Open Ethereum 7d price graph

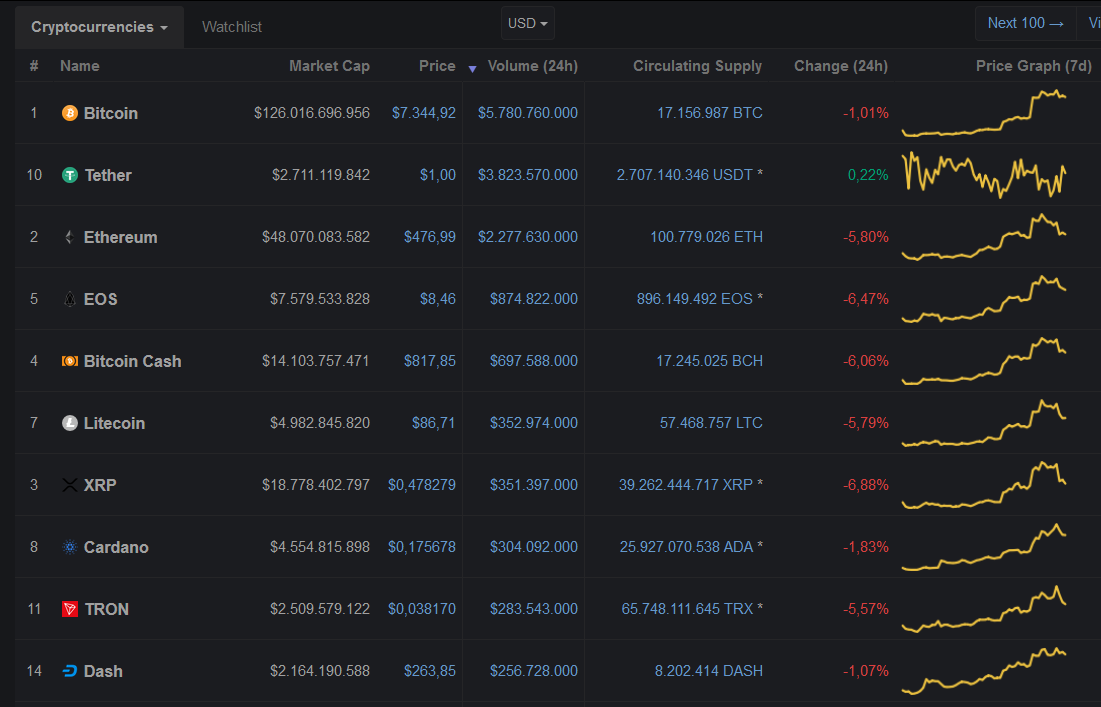point(984,237)
